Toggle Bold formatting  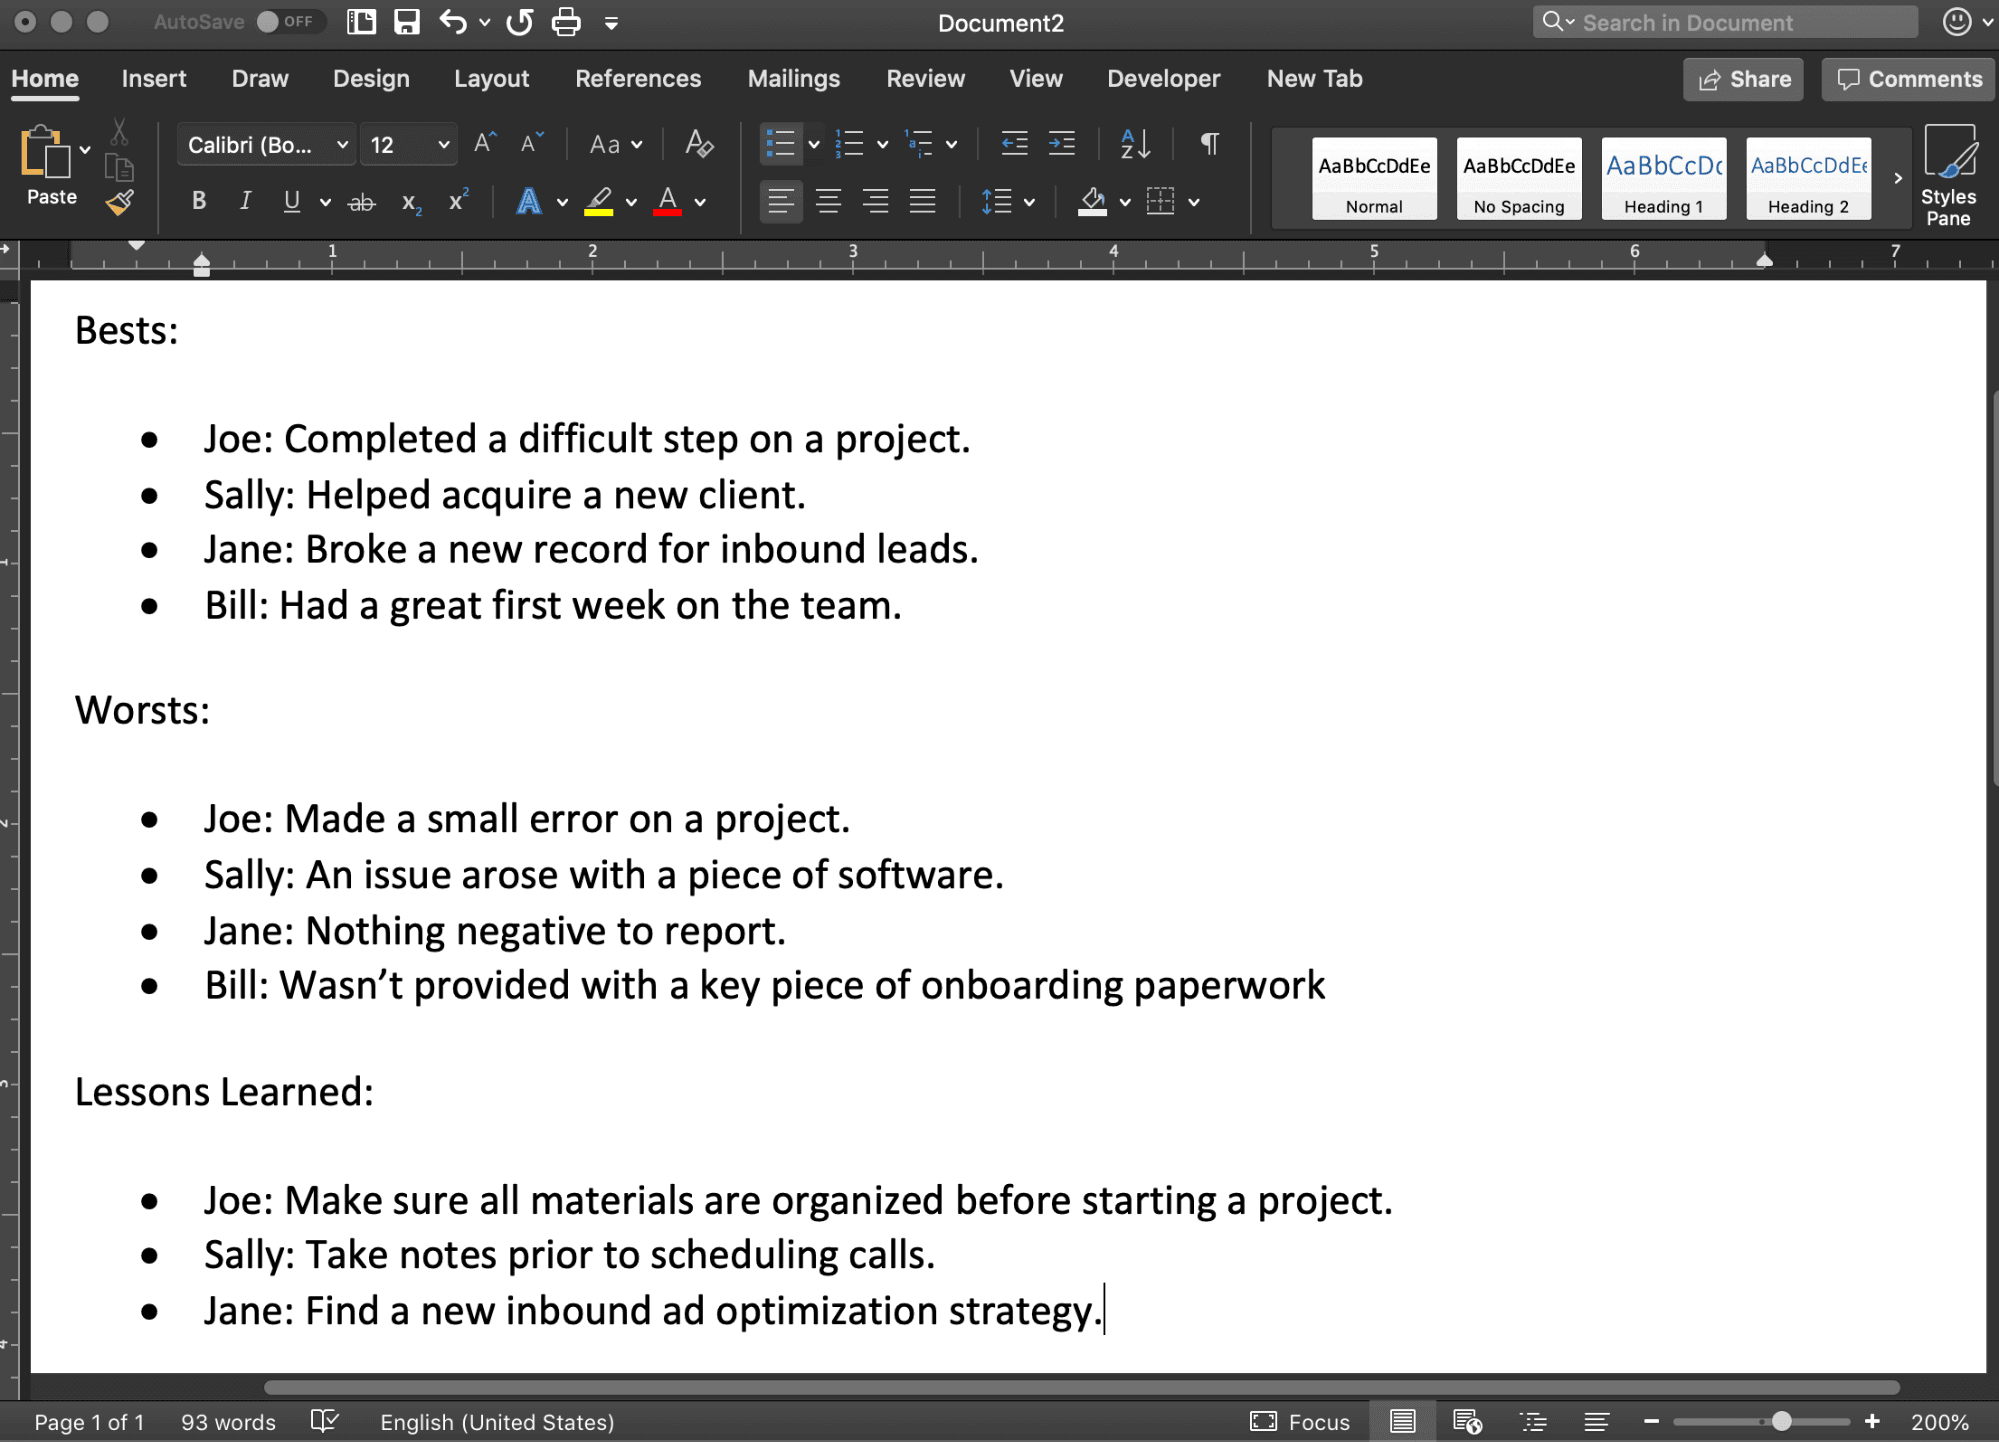pos(199,202)
